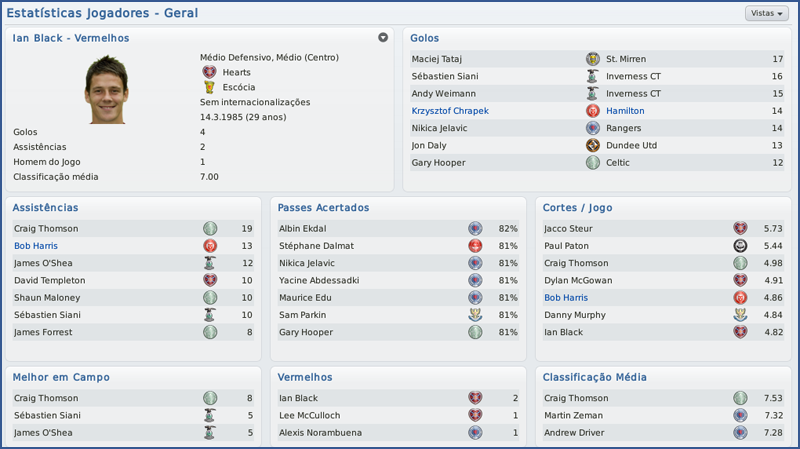Viewport: 800px width, 449px height.
Task: Expand the Ian Black panel arrow
Action: pos(383,38)
